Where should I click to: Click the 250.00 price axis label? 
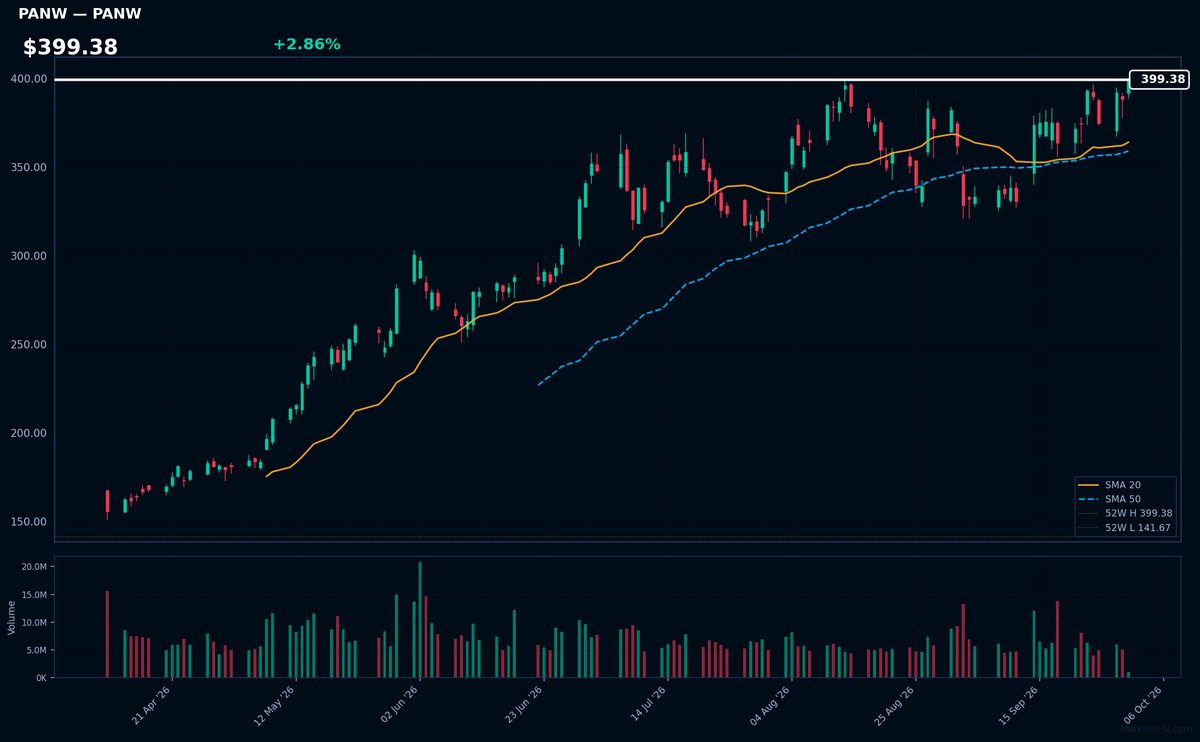click(29, 345)
